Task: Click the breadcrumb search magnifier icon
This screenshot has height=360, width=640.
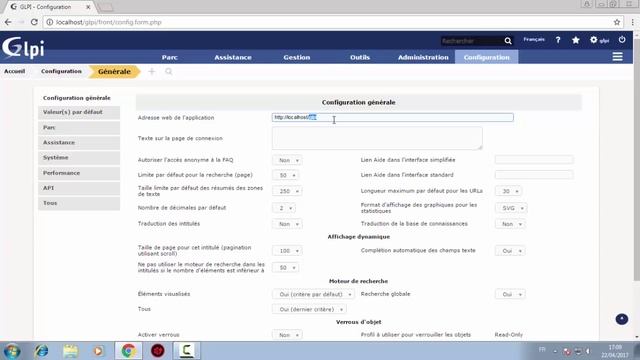Action: click(x=169, y=71)
